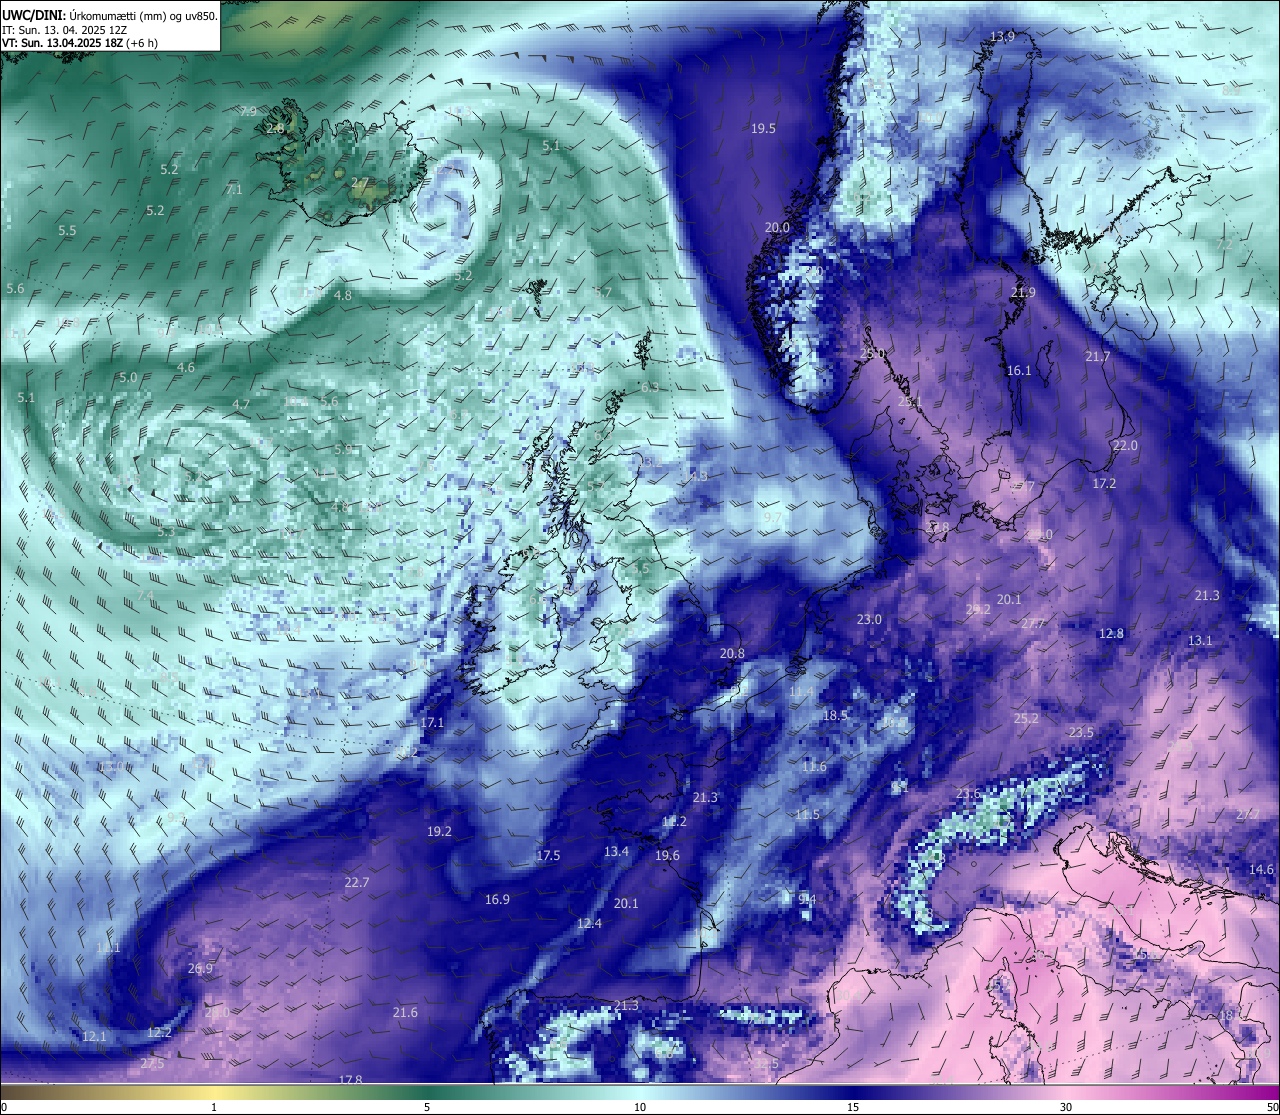Click the 5.5 value at the left edge
This screenshot has width=1280, height=1115.
[67, 230]
